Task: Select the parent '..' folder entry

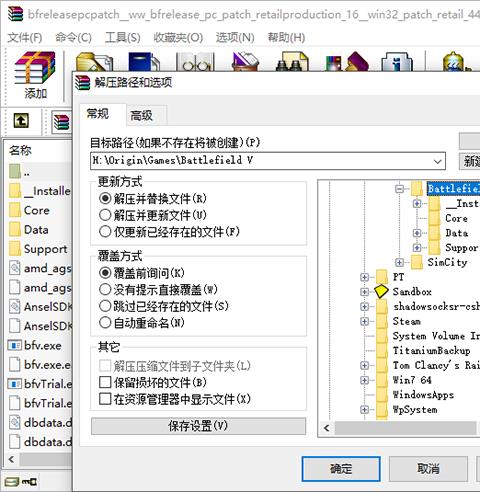Action: [x=19, y=171]
